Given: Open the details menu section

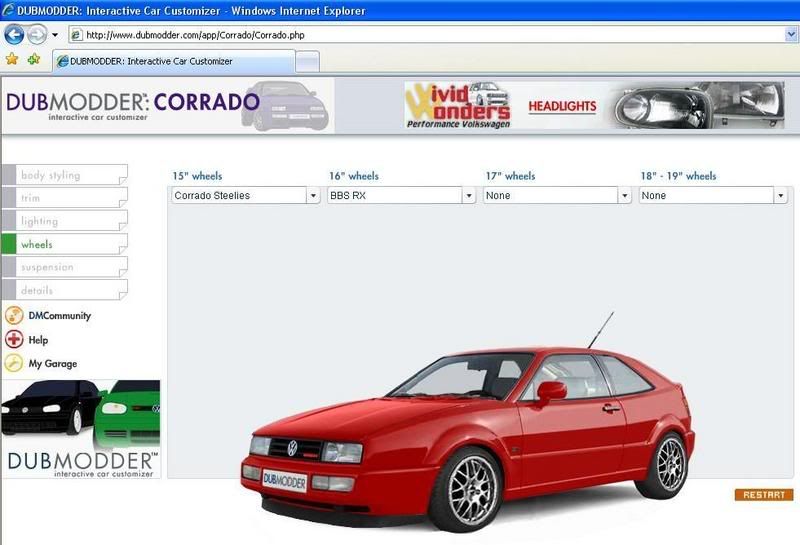Looking at the screenshot, I should [x=65, y=290].
